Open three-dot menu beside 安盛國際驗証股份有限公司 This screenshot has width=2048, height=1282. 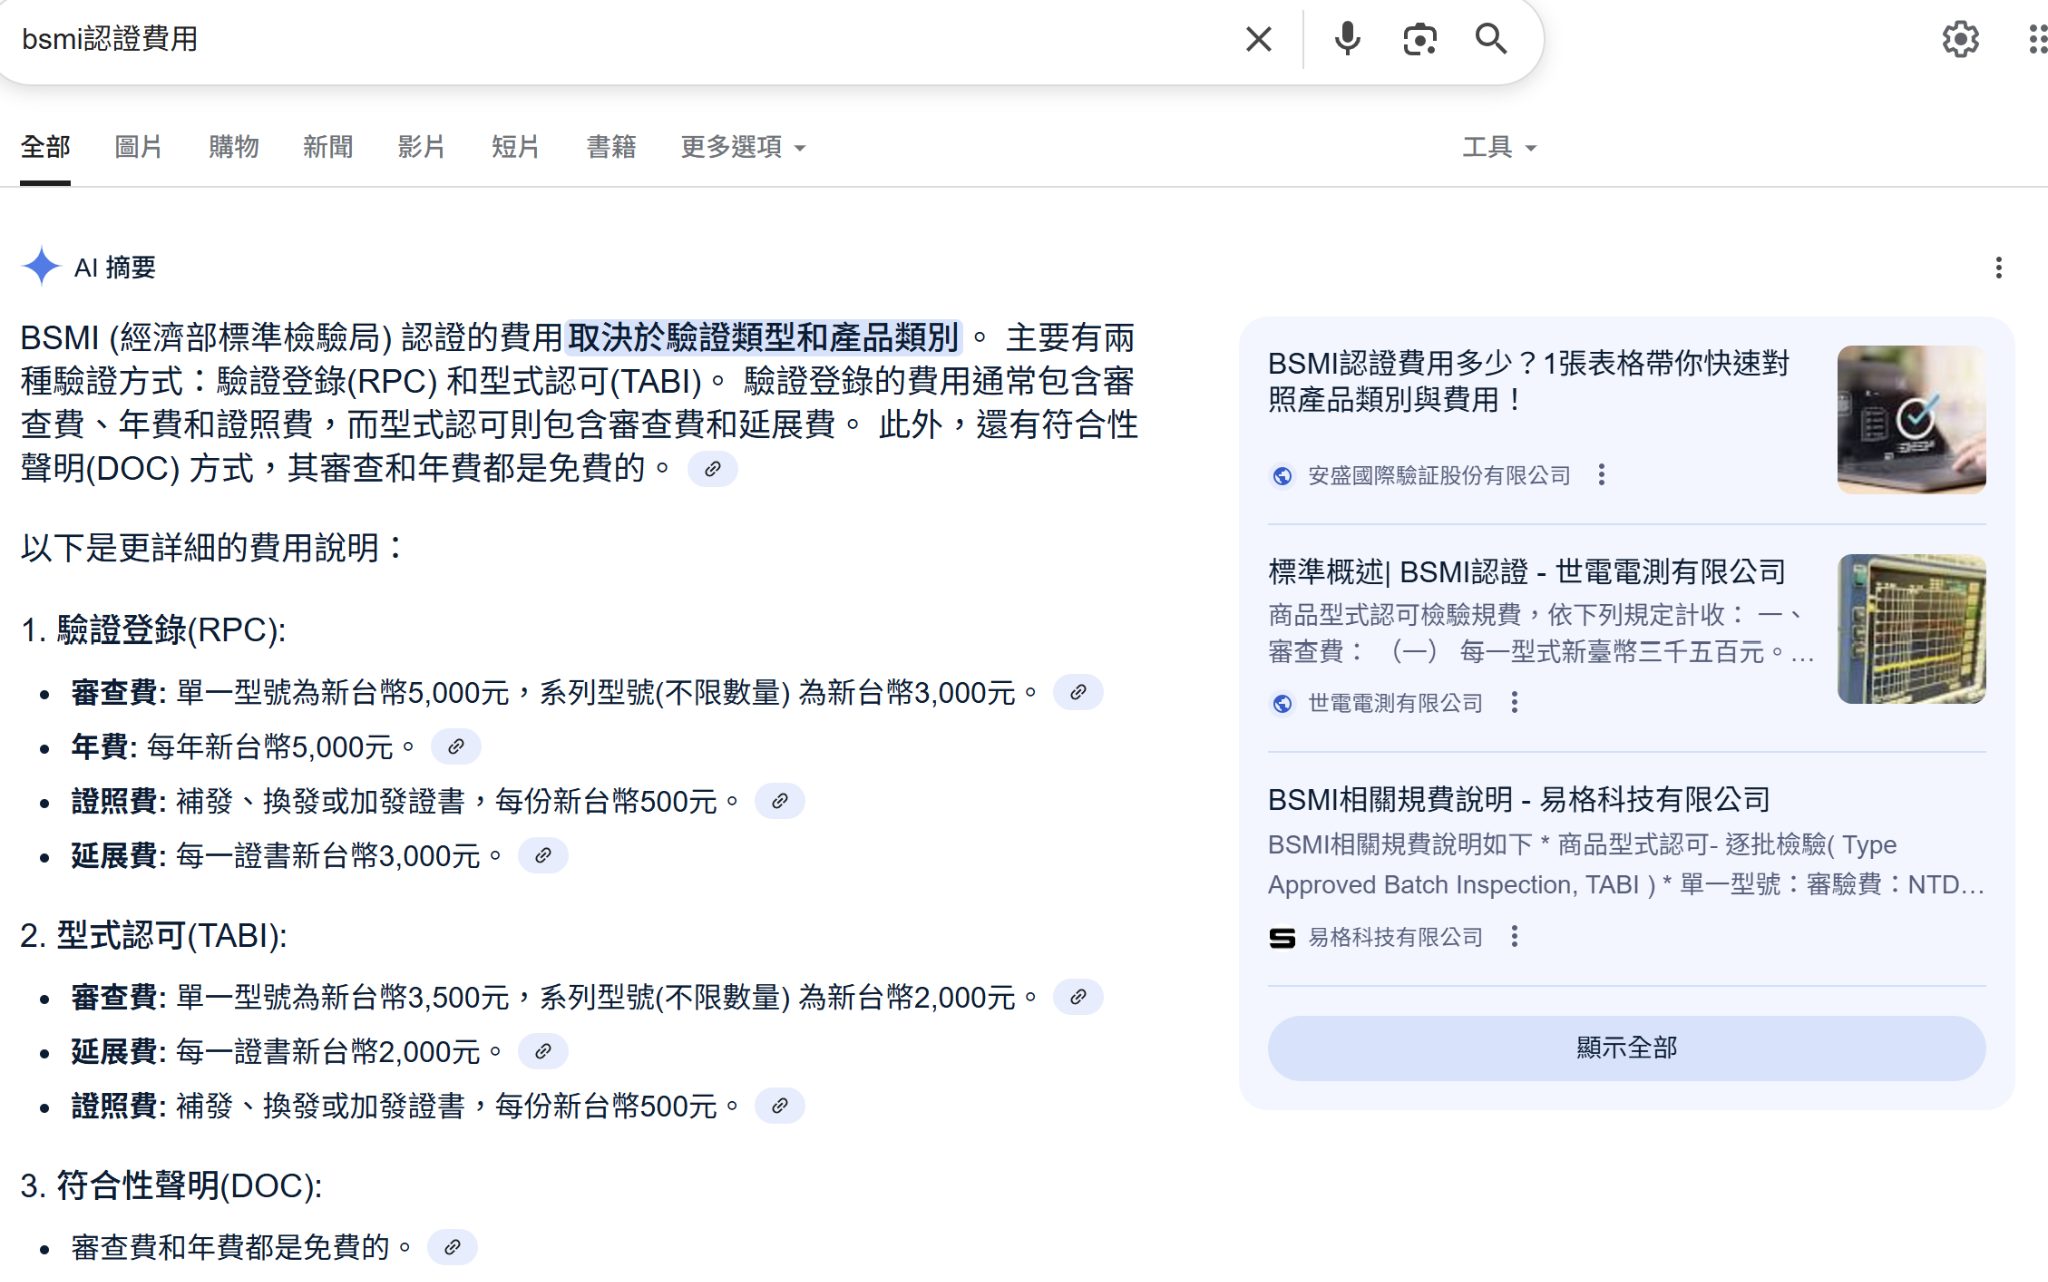[1601, 475]
